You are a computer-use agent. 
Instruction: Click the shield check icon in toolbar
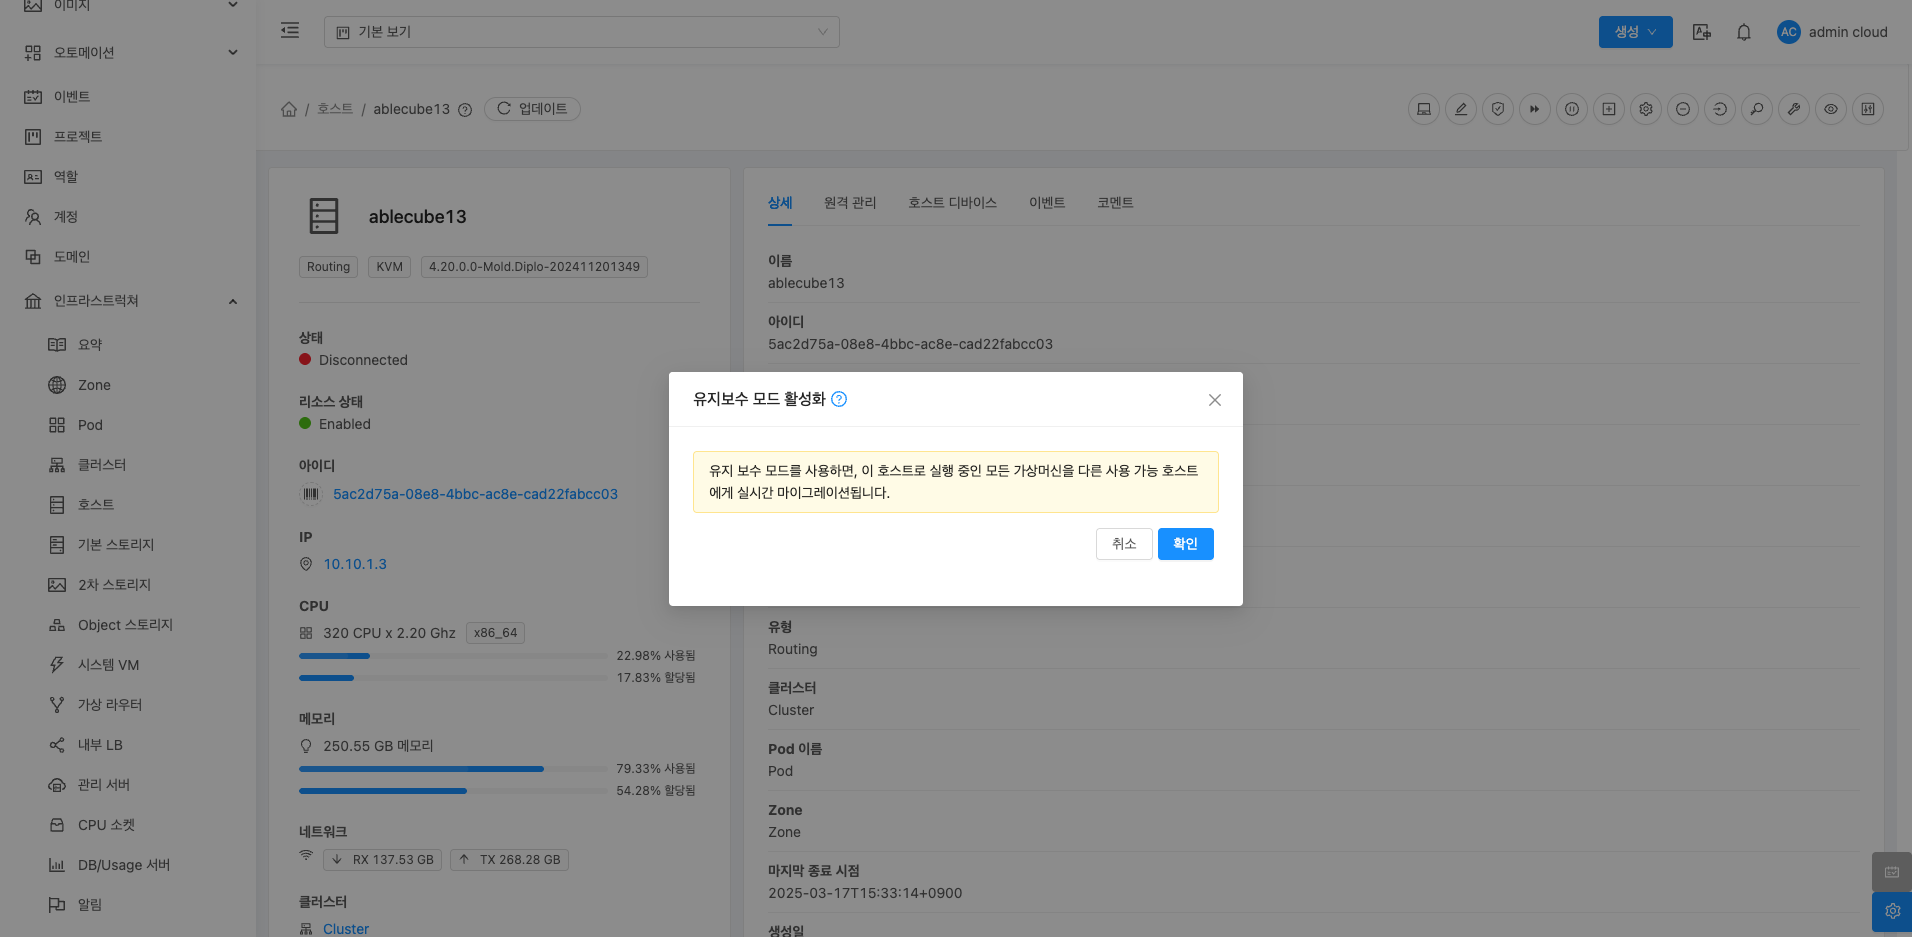pos(1497,109)
